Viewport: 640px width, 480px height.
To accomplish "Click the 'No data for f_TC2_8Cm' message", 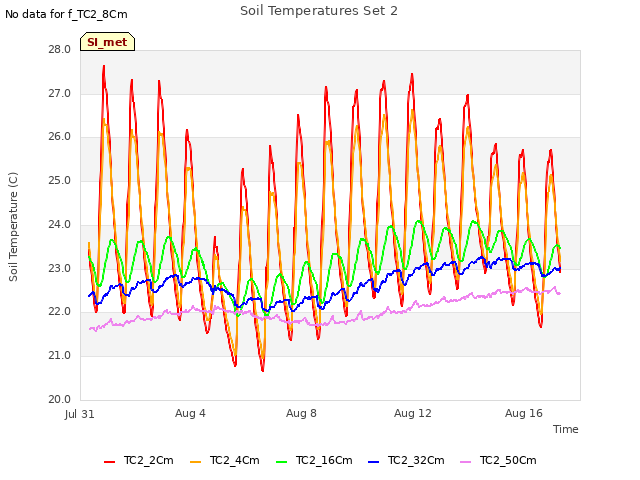I will [x=66, y=14].
